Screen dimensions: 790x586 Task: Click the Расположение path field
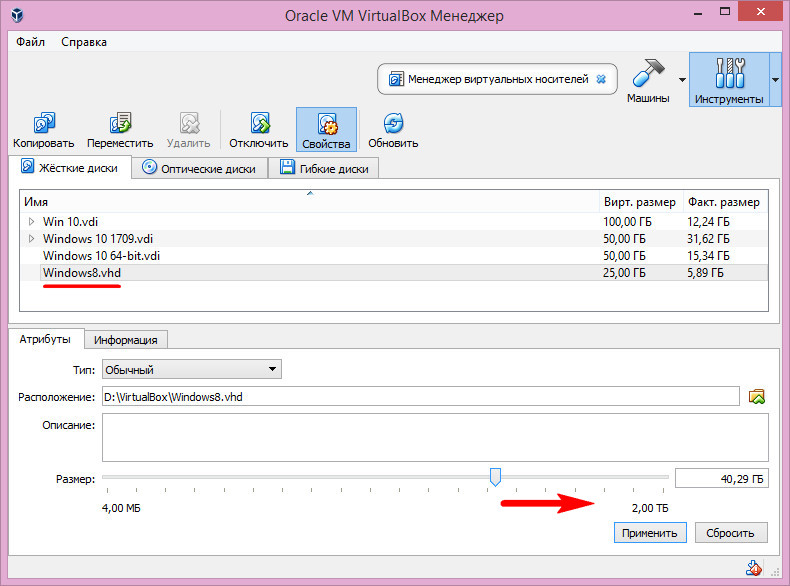click(x=421, y=397)
